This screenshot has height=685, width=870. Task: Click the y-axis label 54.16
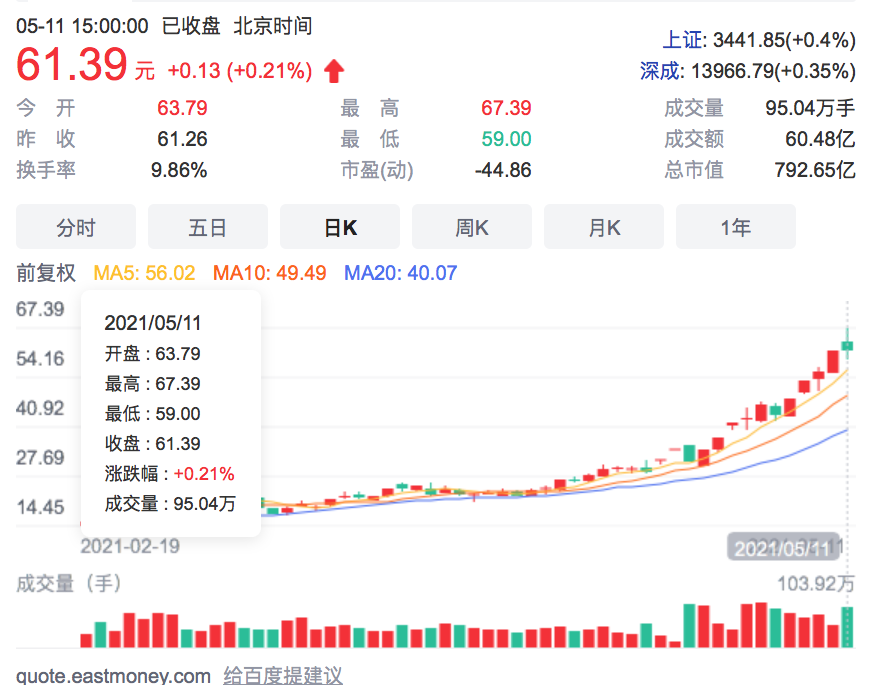[x=40, y=358]
